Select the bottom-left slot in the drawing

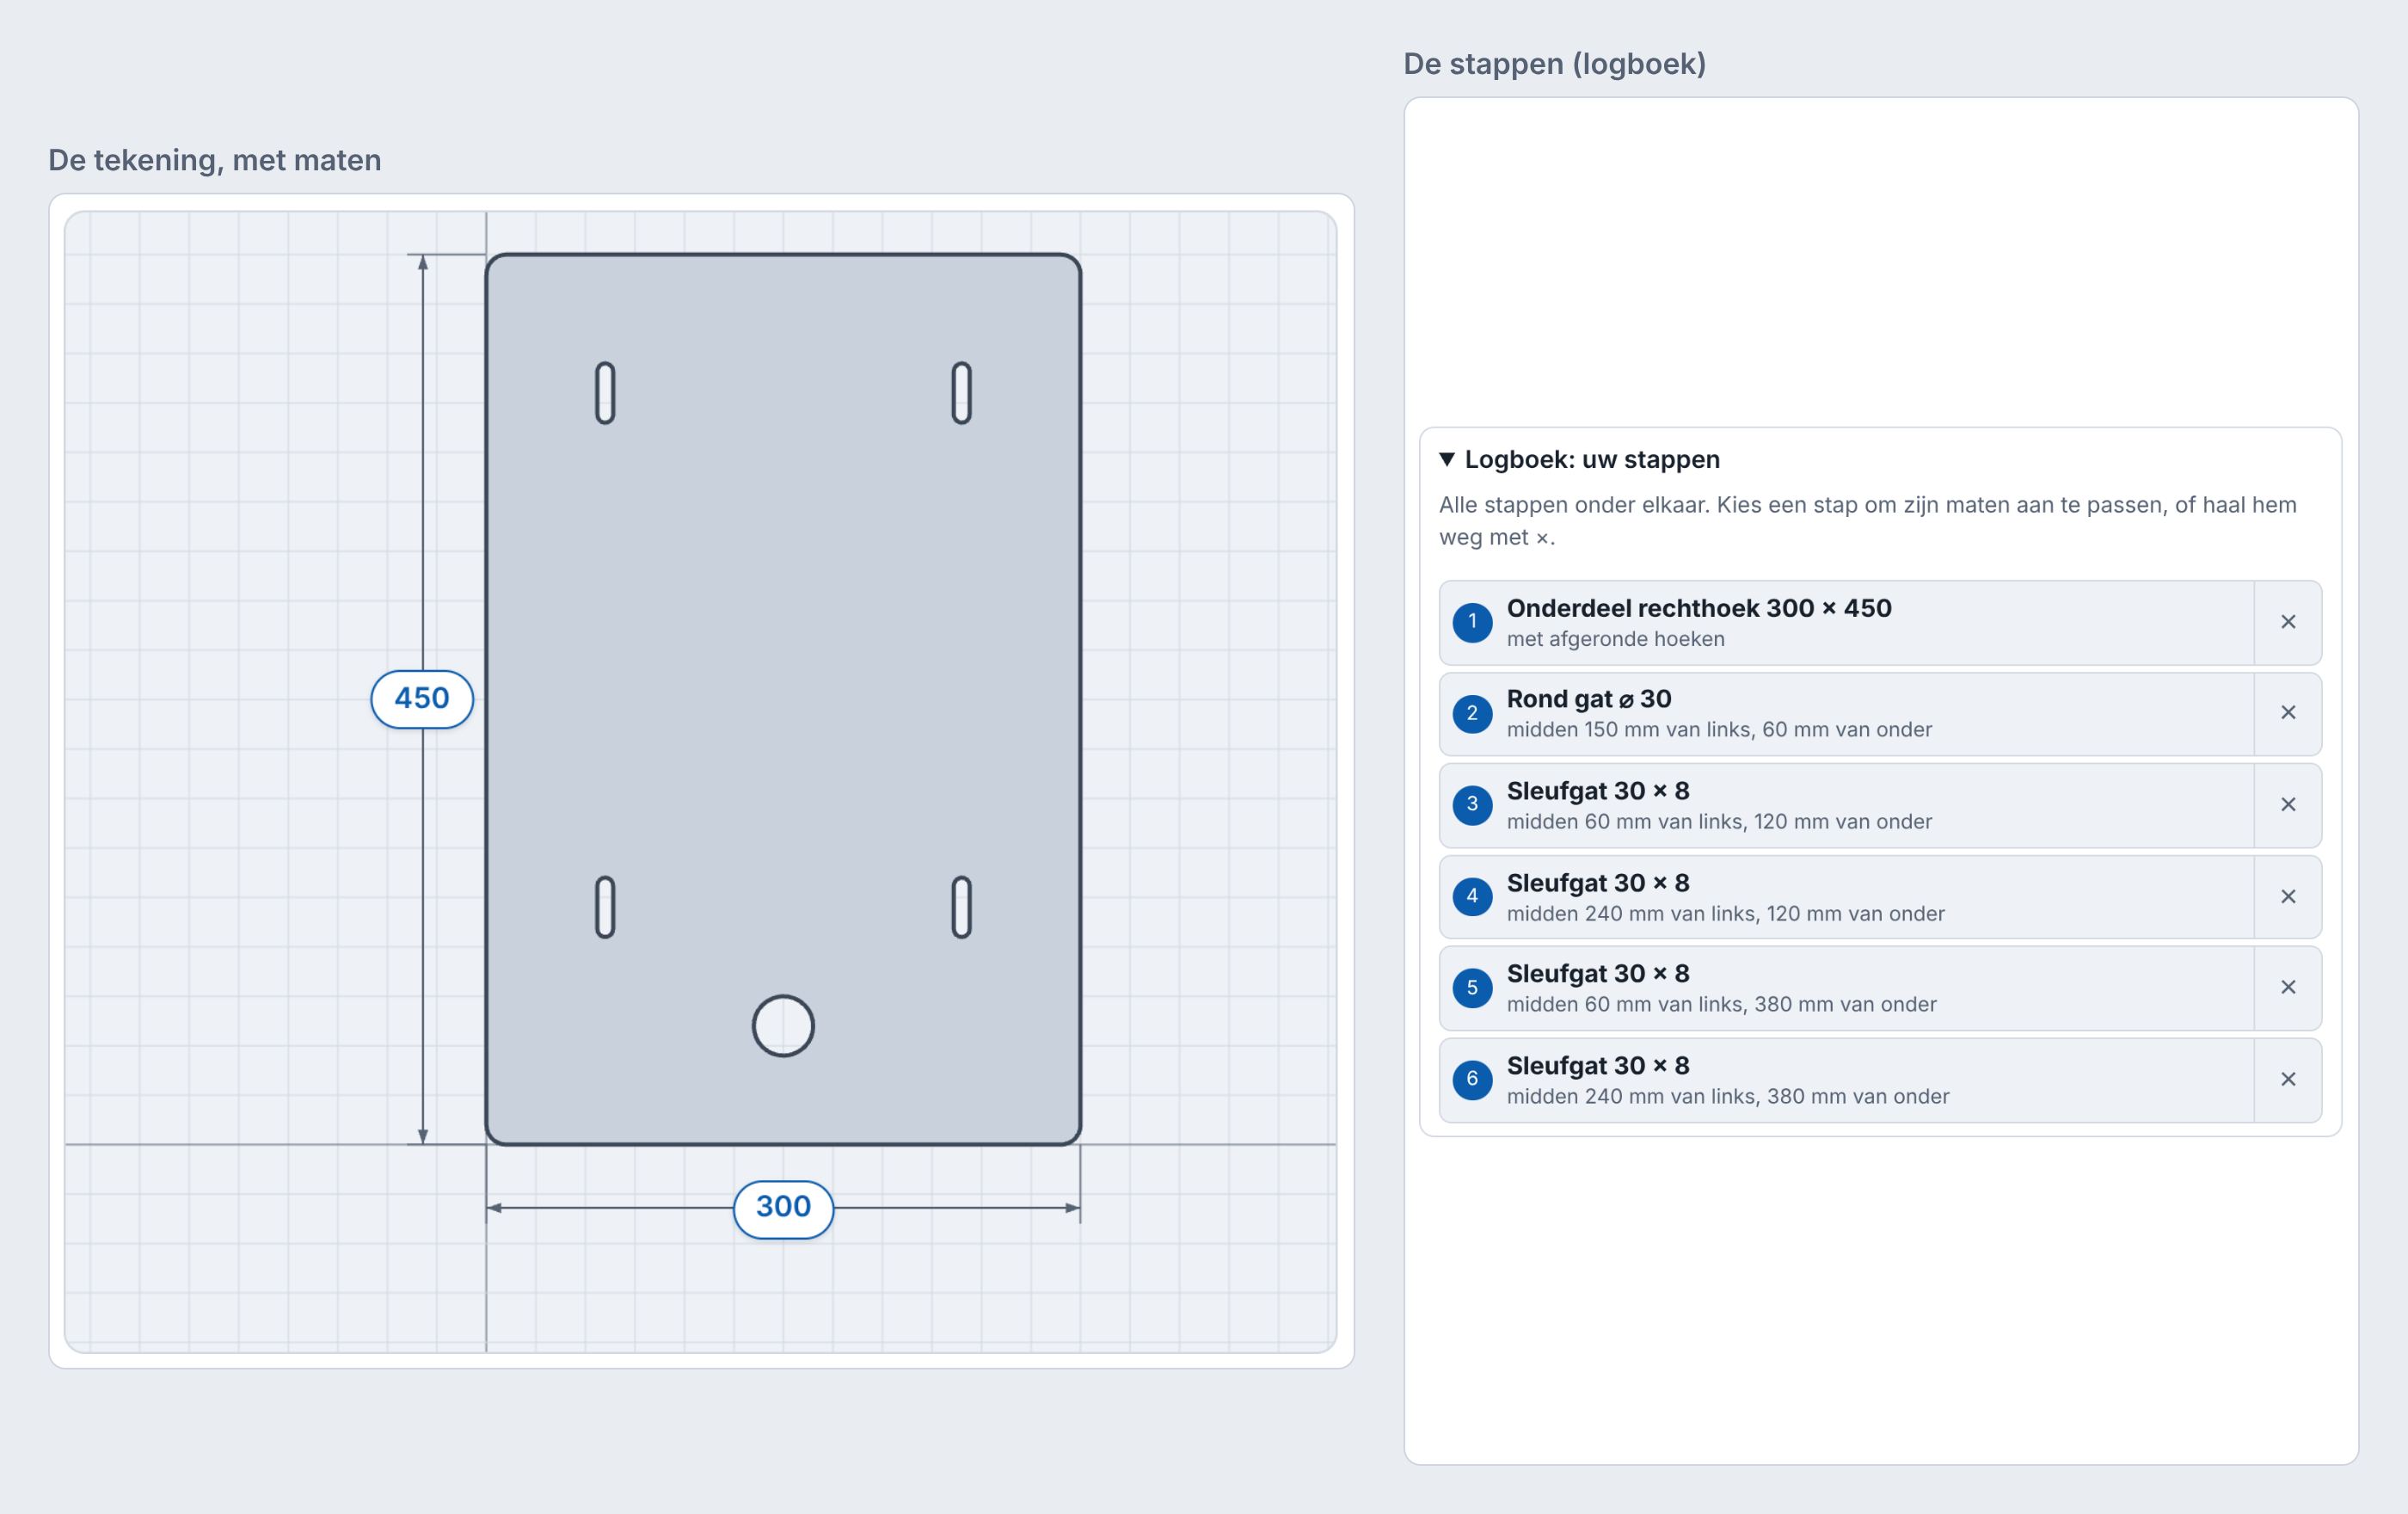pos(605,907)
